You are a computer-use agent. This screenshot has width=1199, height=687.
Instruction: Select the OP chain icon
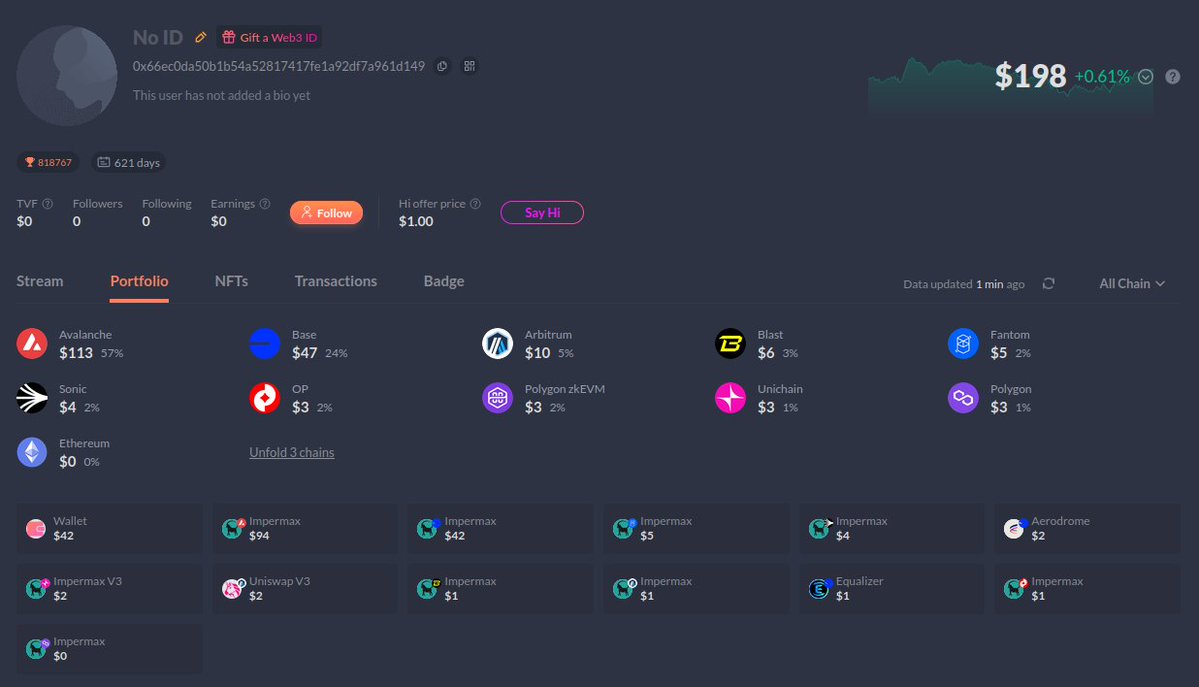point(265,398)
